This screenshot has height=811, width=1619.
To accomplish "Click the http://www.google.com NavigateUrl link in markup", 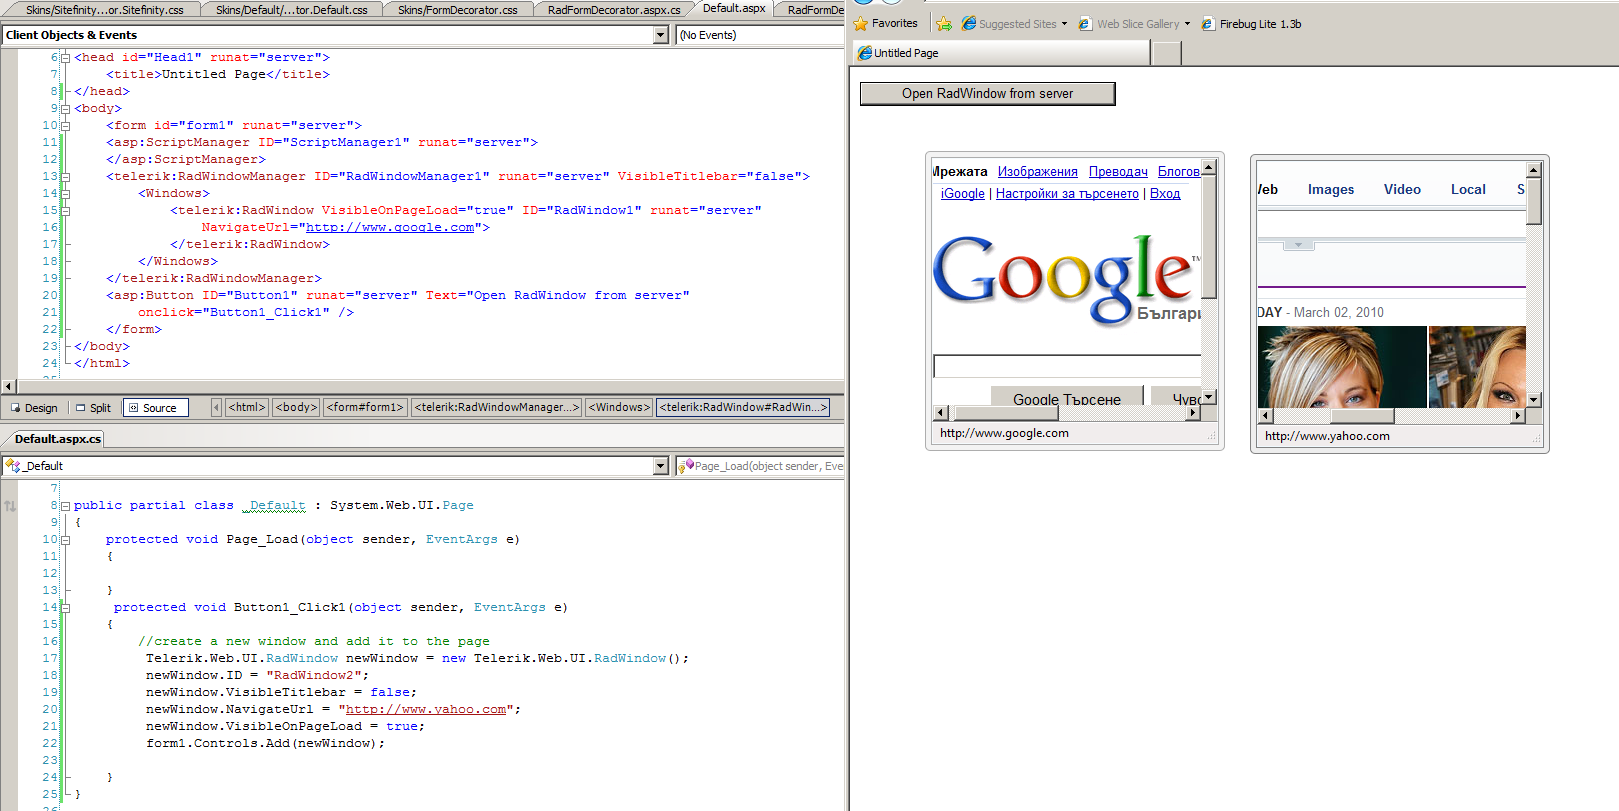I will pos(390,227).
